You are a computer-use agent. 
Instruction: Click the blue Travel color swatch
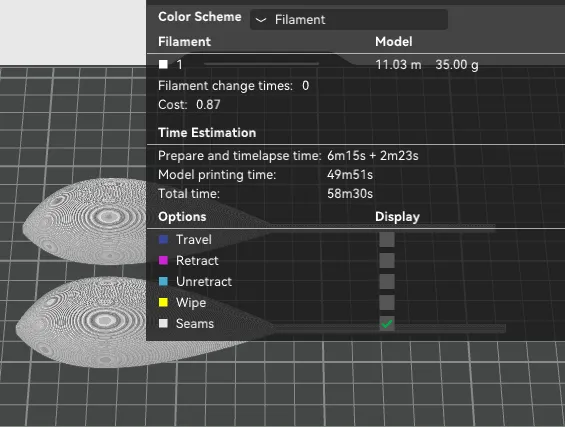[x=163, y=240]
